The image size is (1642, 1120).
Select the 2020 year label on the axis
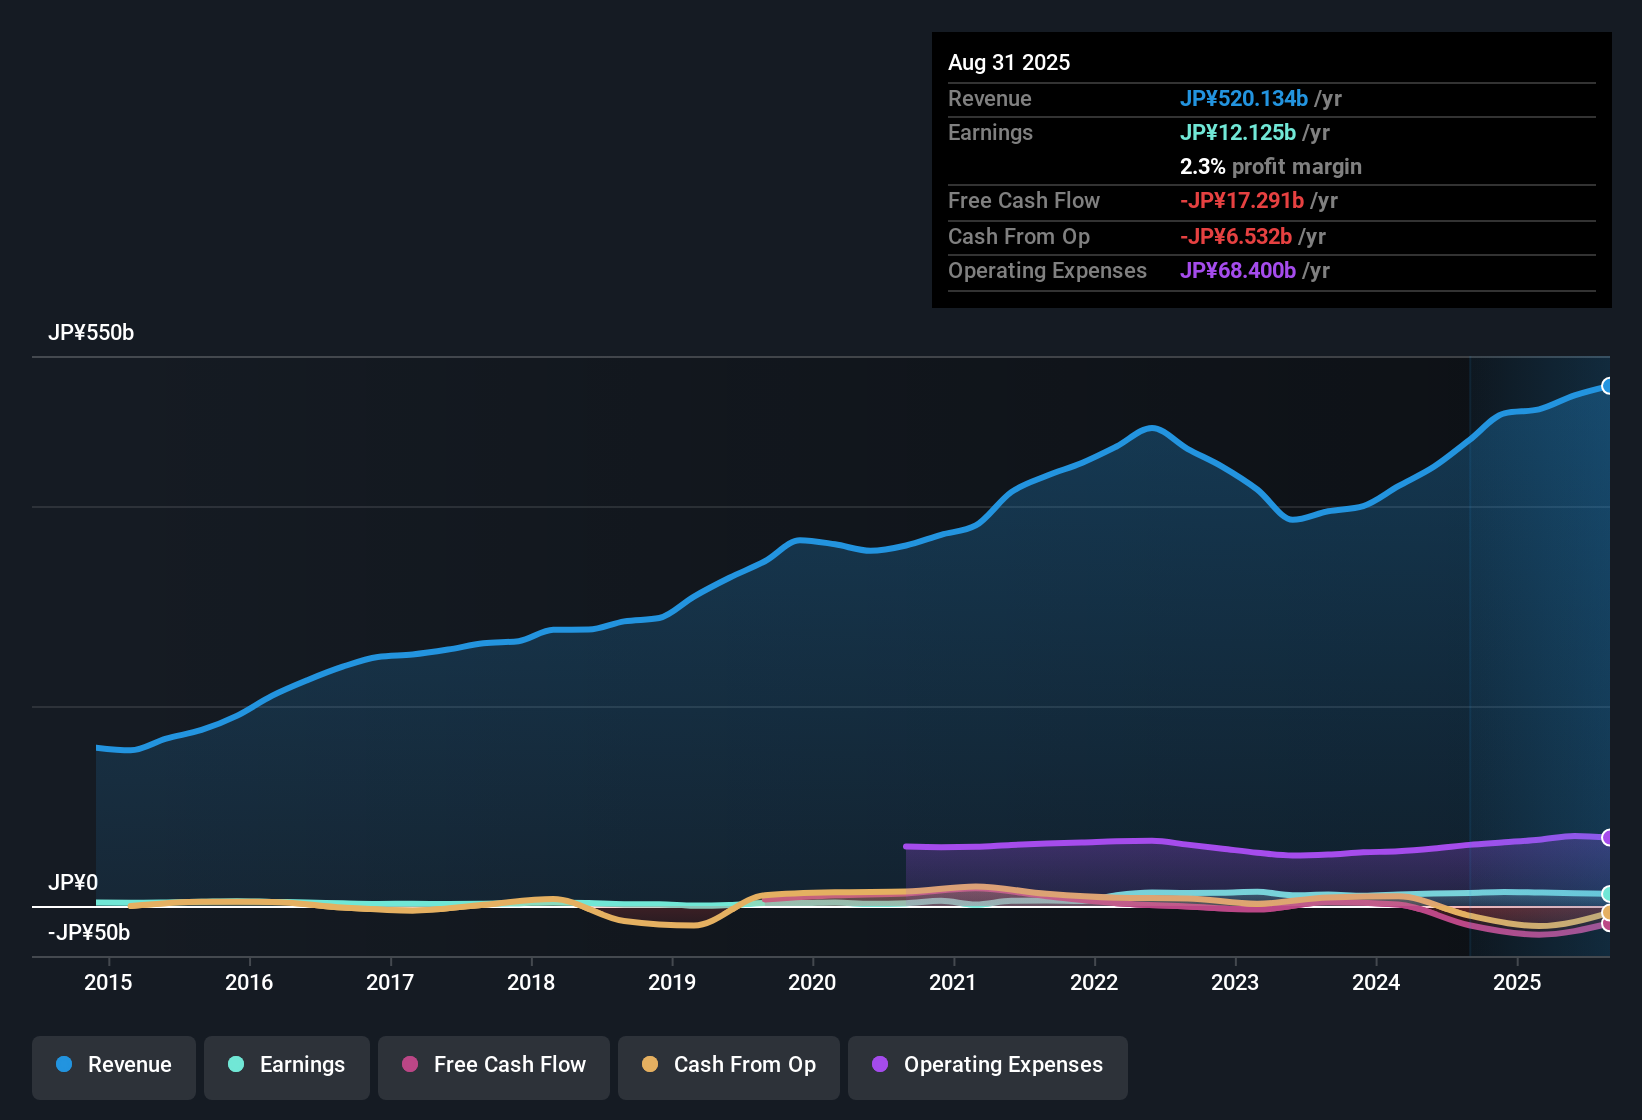pyautogui.click(x=813, y=982)
